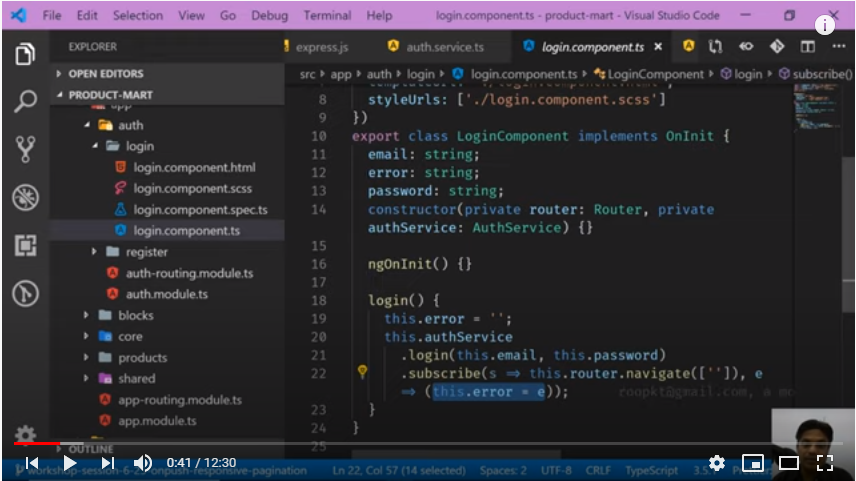The height and width of the screenshot is (481, 856).
Task: Open the Help menu
Action: point(379,15)
